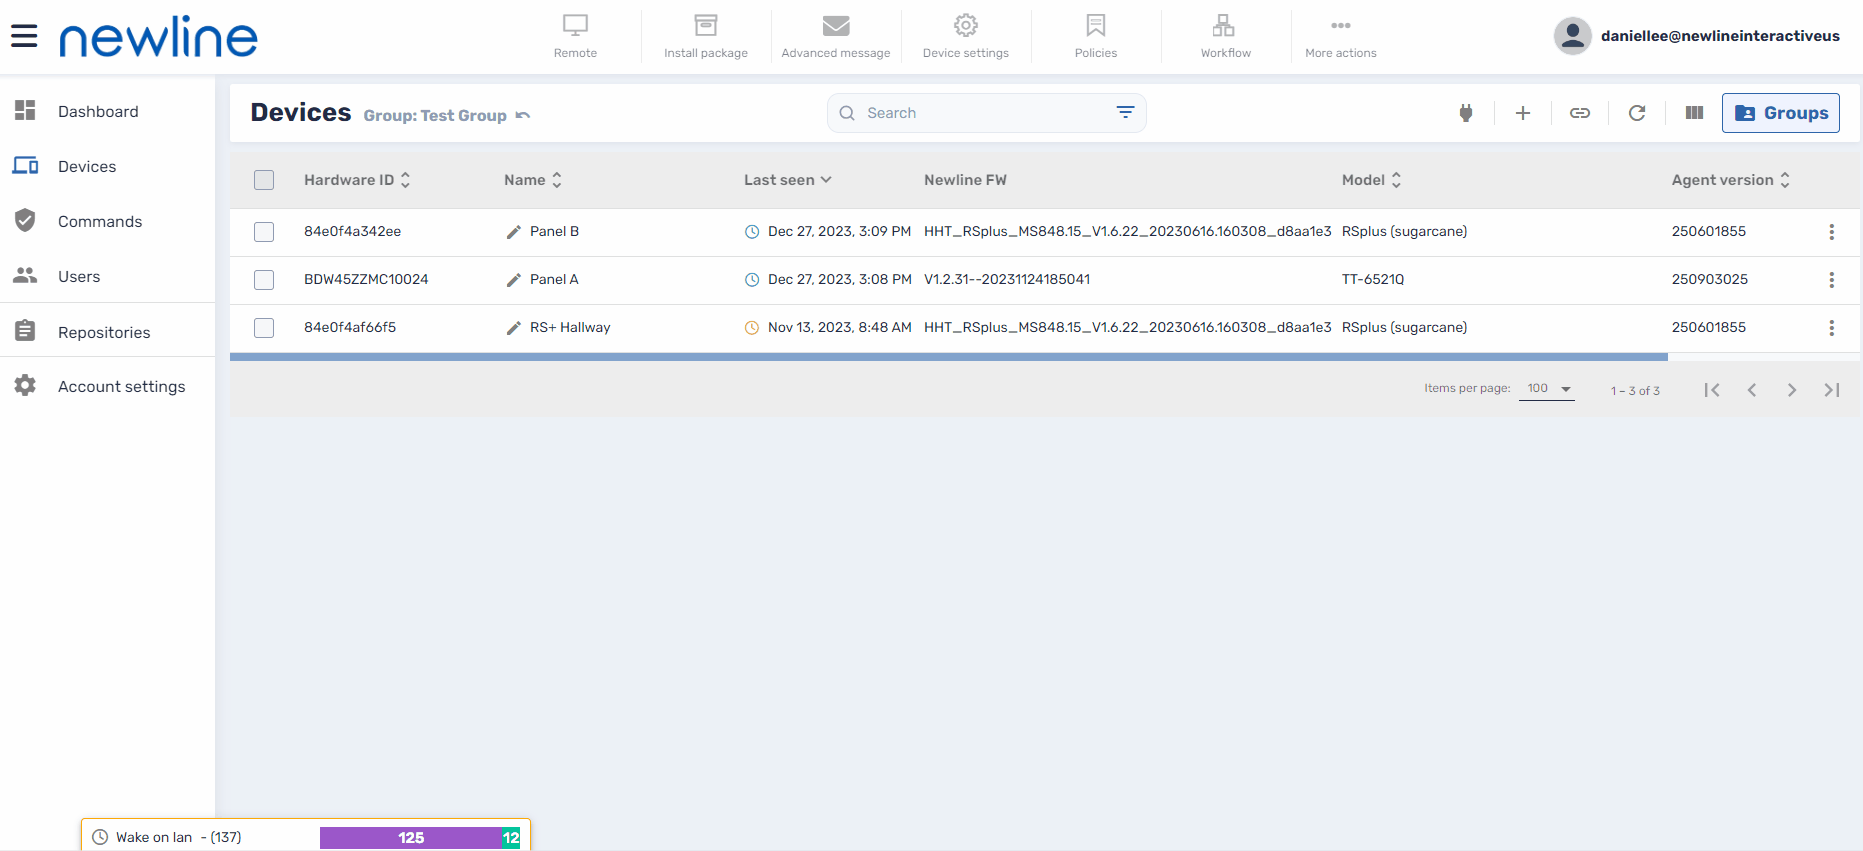Viewport: 1863px width, 851px height.
Task: Open Repositories in the sidebar
Action: 107,332
